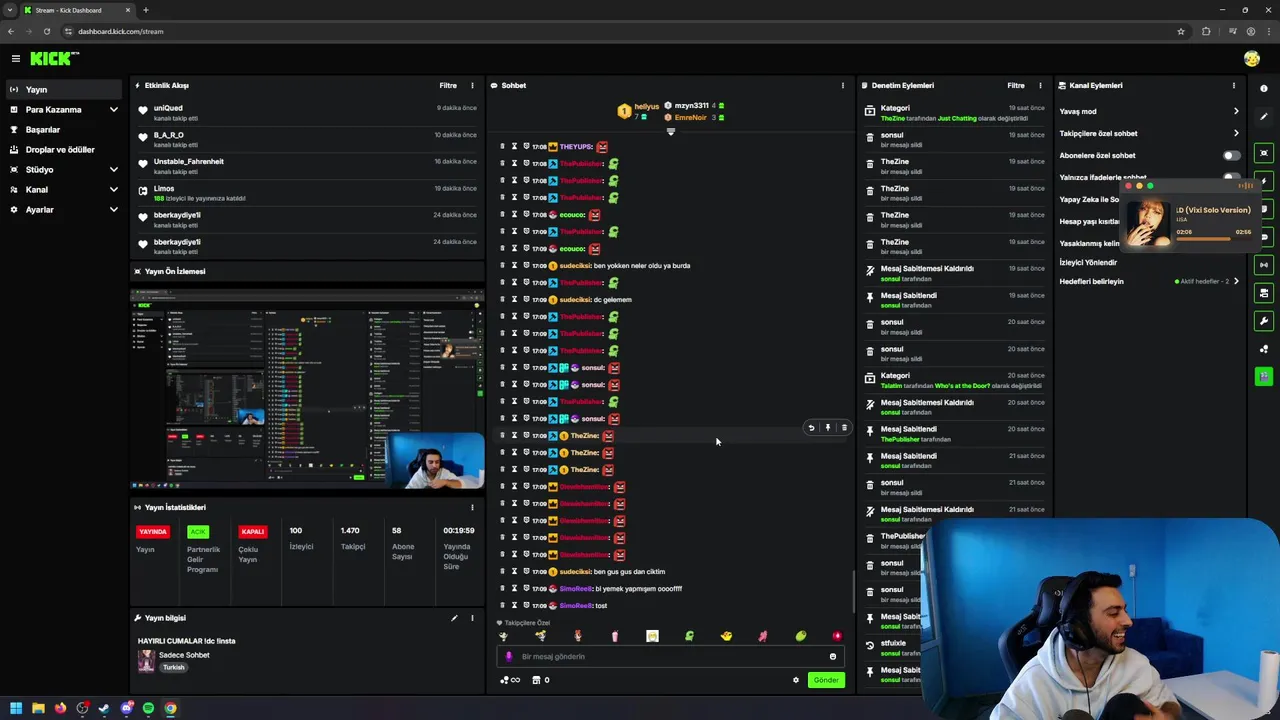Screen dimensions: 1280x720
Task: Click the shop icon below message box
Action: [x=536, y=680]
